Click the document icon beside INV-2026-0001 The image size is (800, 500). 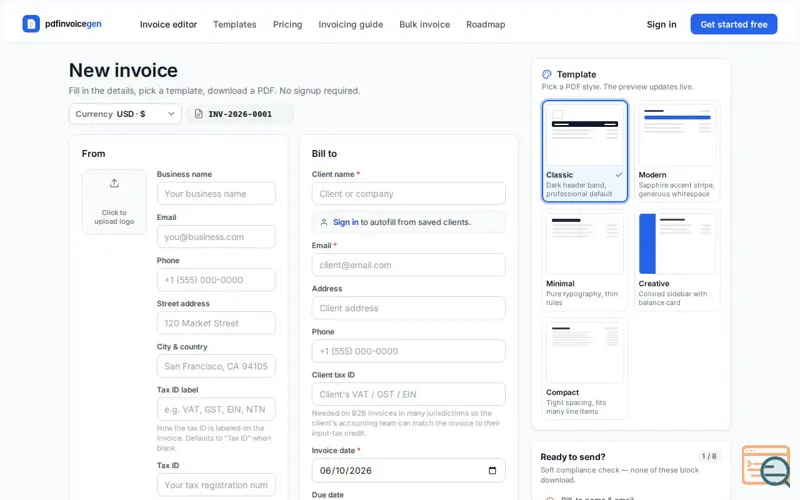pos(199,114)
